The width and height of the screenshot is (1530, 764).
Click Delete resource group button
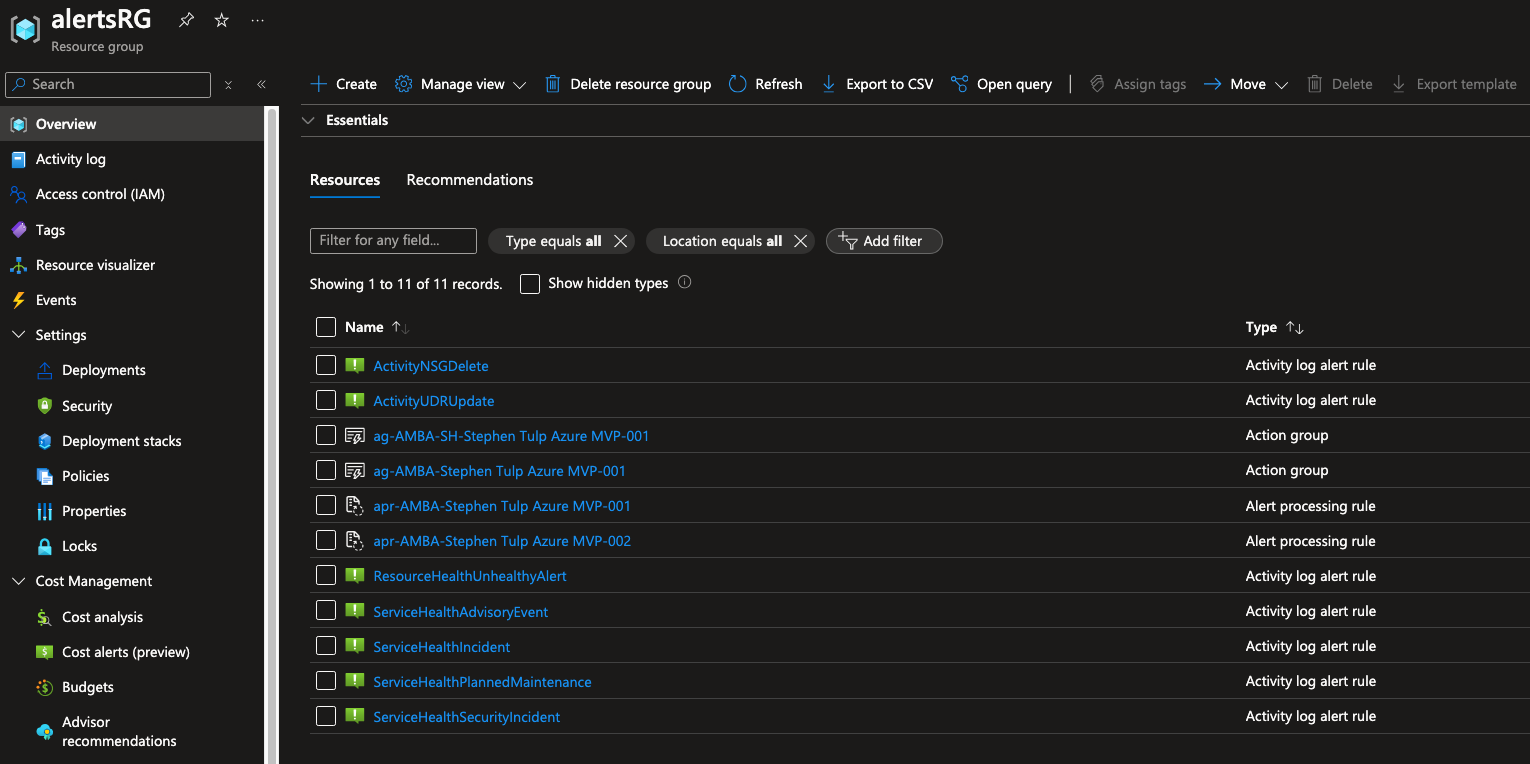[628, 84]
